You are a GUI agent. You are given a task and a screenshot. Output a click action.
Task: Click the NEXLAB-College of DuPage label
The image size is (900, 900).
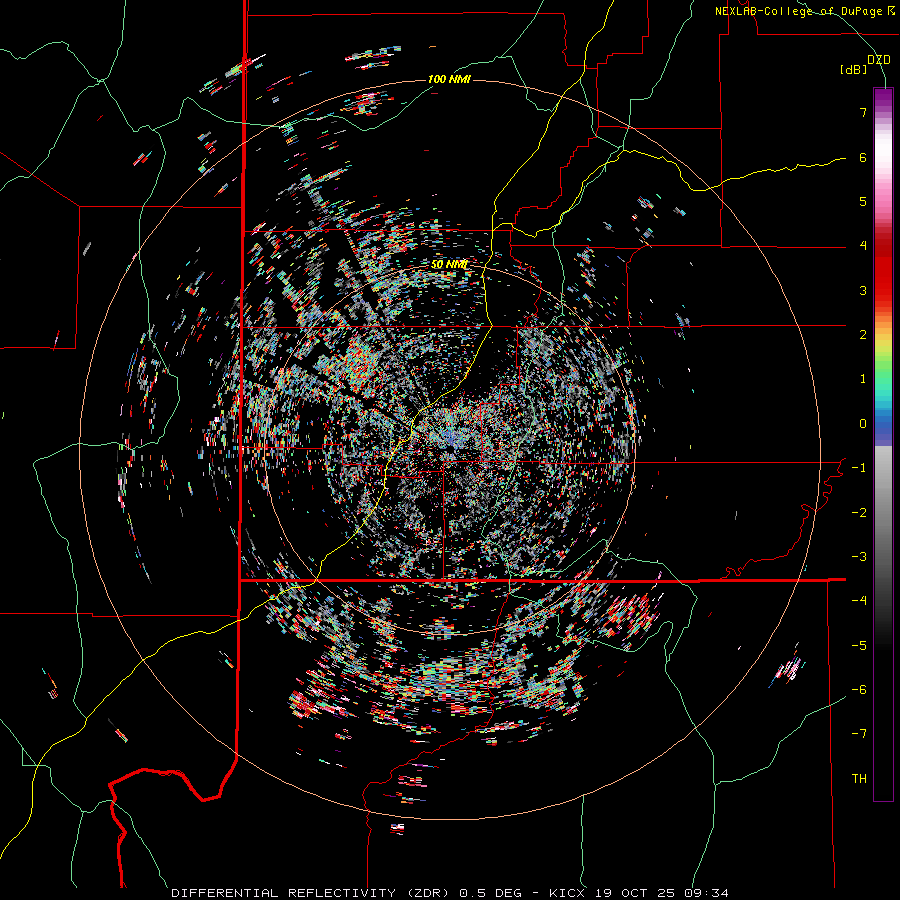point(798,11)
